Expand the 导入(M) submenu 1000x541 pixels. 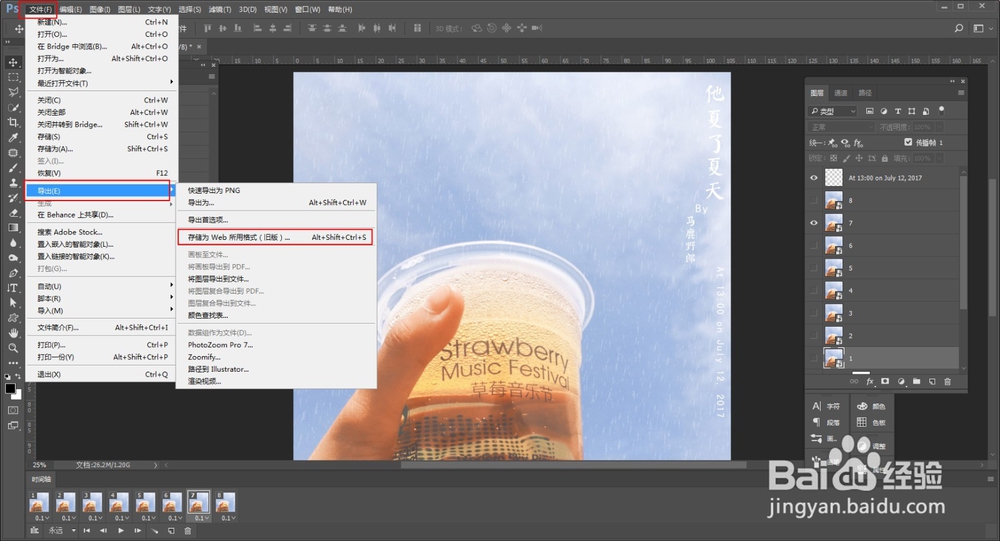pos(101,311)
